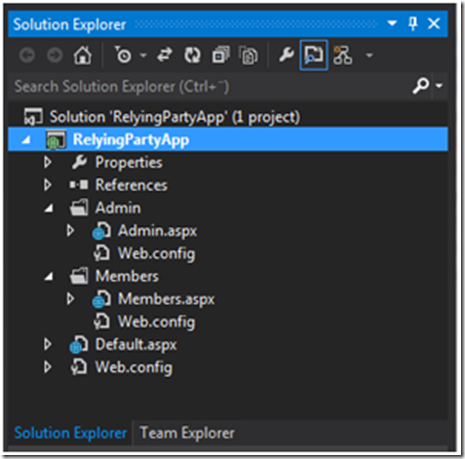Expand the root Web.config node

[48, 367]
